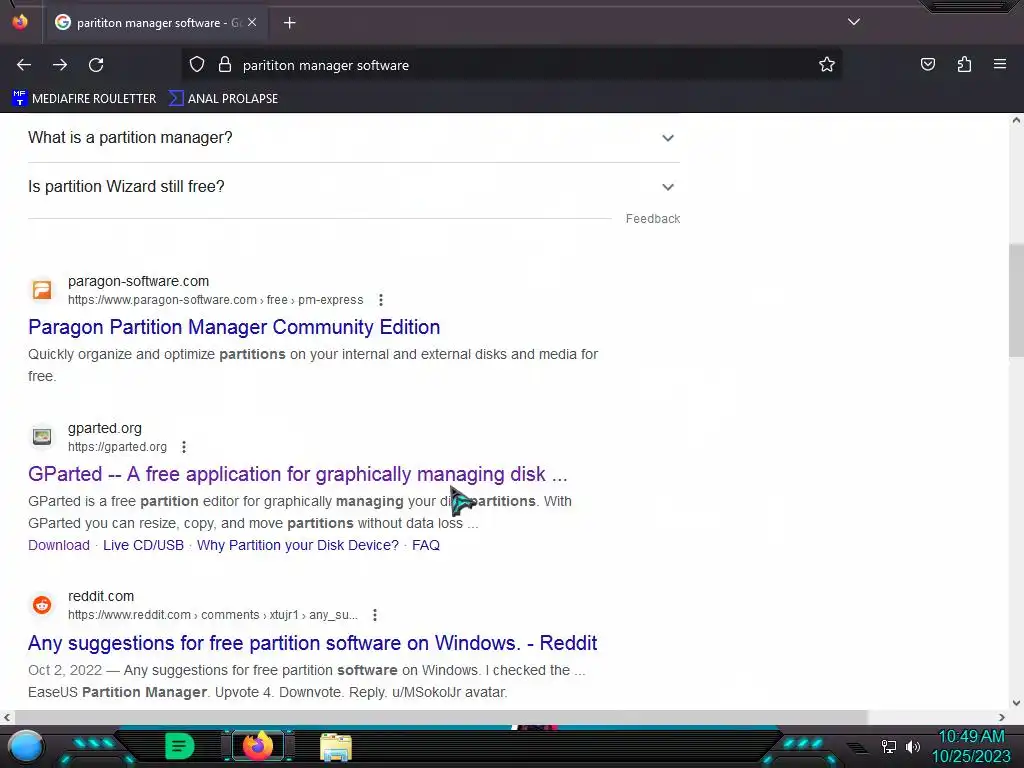Open more options for Reddit result
Viewport: 1024px width, 768px height.
[x=375, y=615]
